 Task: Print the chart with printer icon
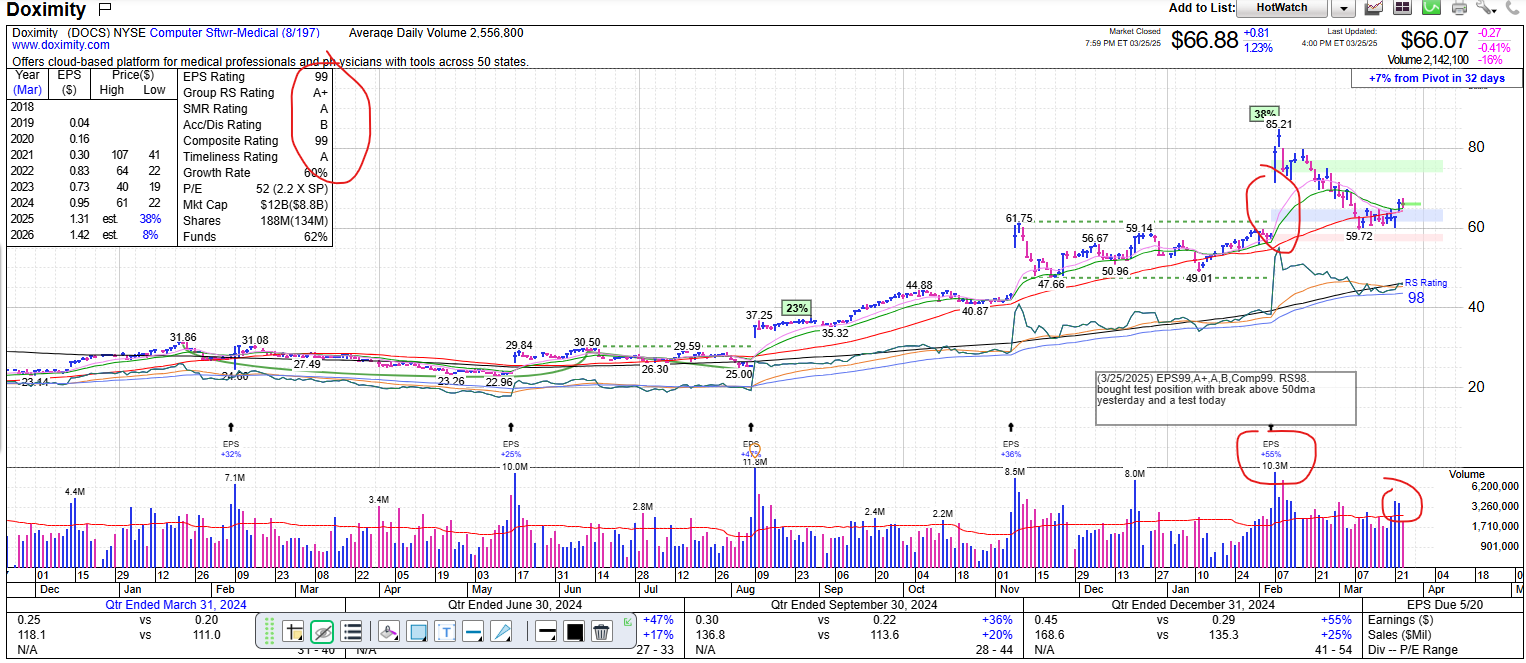coord(1460,8)
